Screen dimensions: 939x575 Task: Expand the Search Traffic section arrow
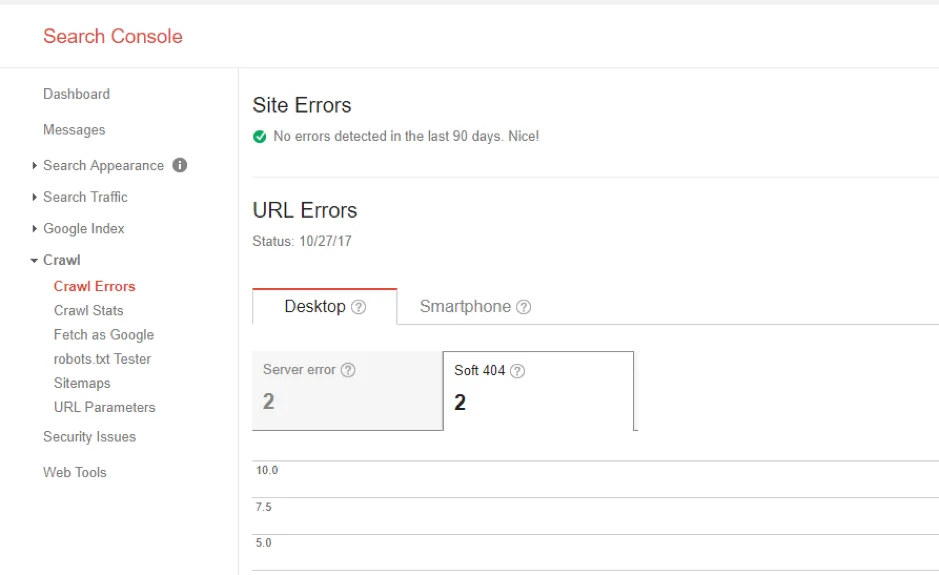coord(34,197)
